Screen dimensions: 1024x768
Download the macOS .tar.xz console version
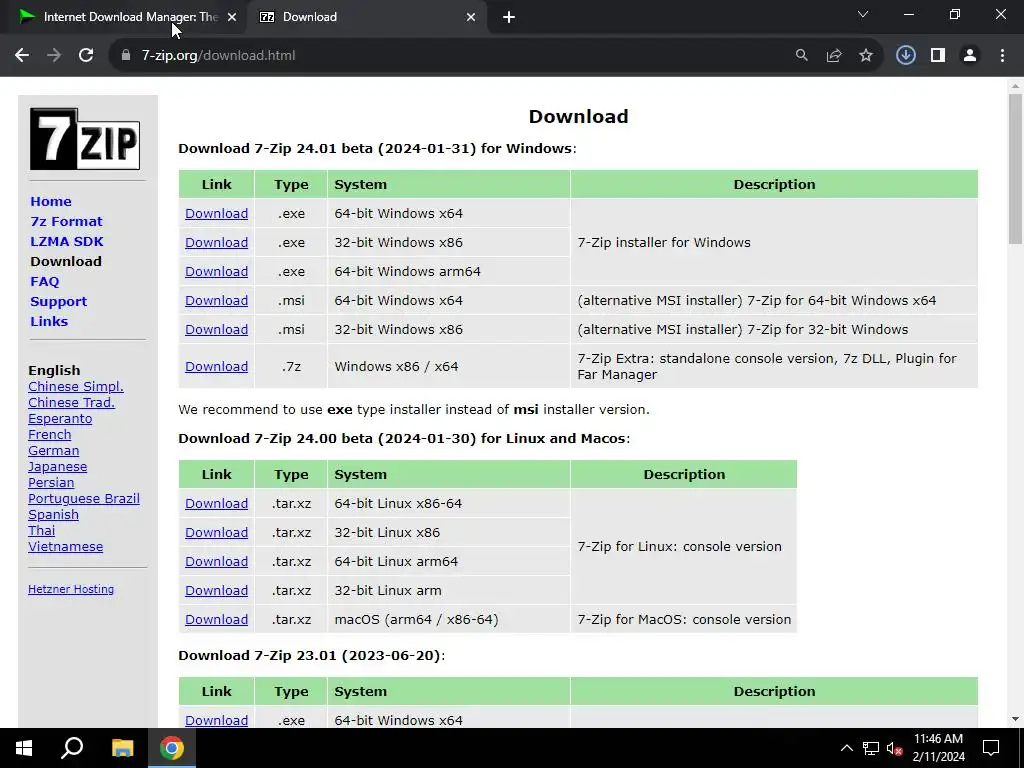click(x=216, y=620)
